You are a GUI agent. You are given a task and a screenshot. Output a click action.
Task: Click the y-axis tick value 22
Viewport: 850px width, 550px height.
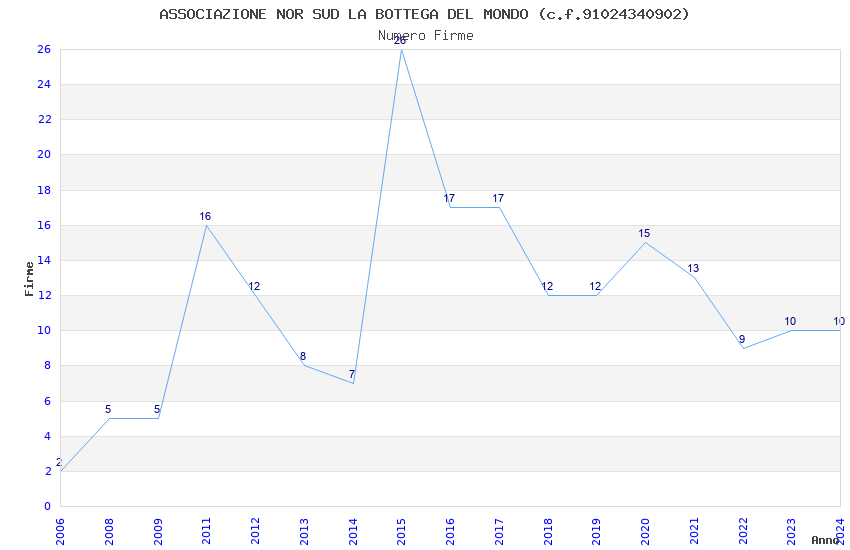pos(44,119)
